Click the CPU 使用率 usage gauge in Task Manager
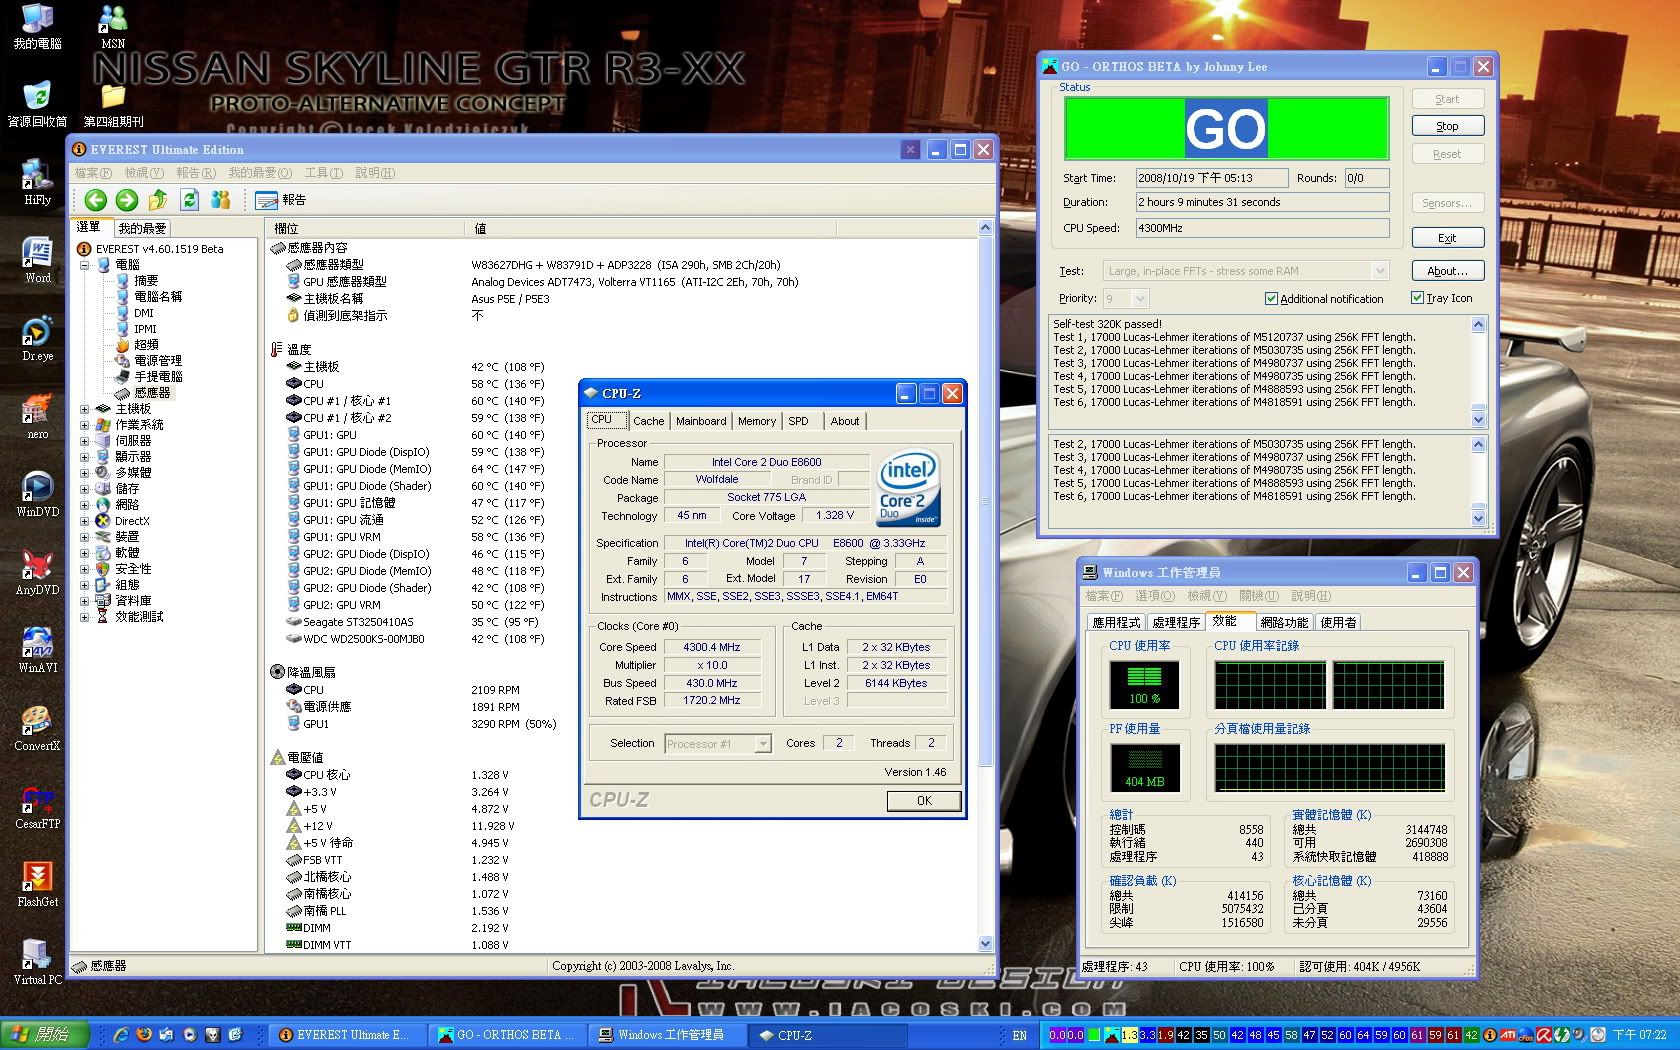 1144,686
